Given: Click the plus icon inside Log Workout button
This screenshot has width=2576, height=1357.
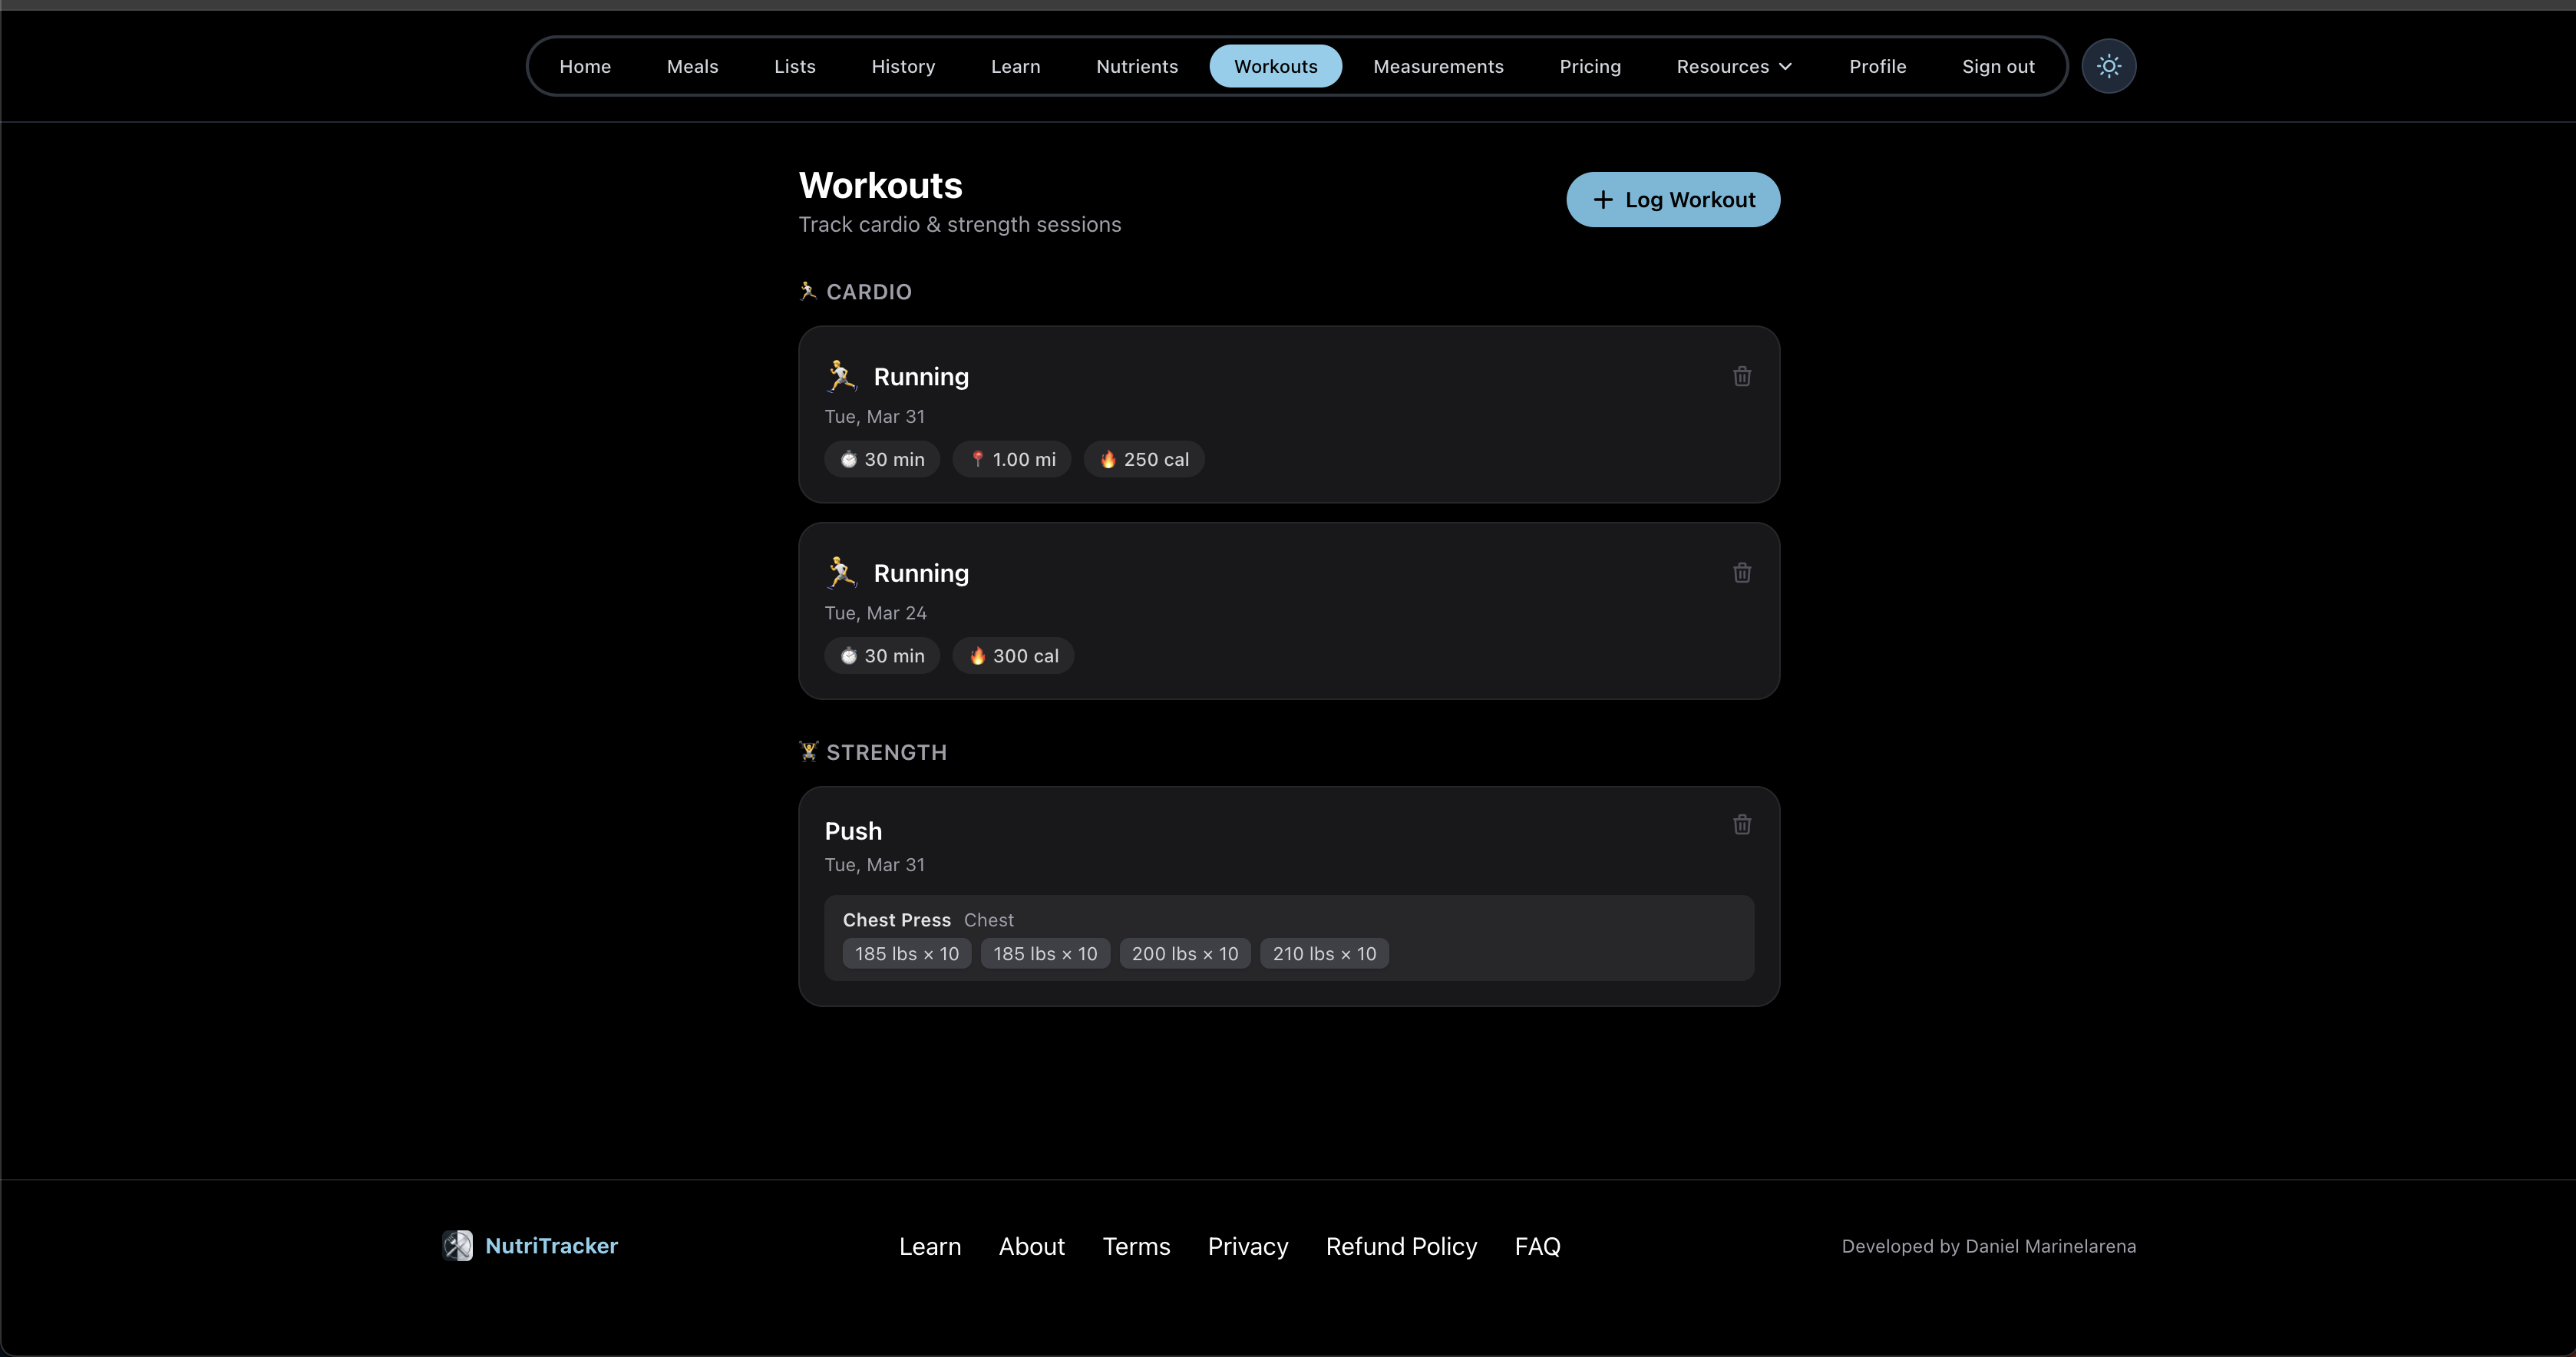Looking at the screenshot, I should [1604, 199].
